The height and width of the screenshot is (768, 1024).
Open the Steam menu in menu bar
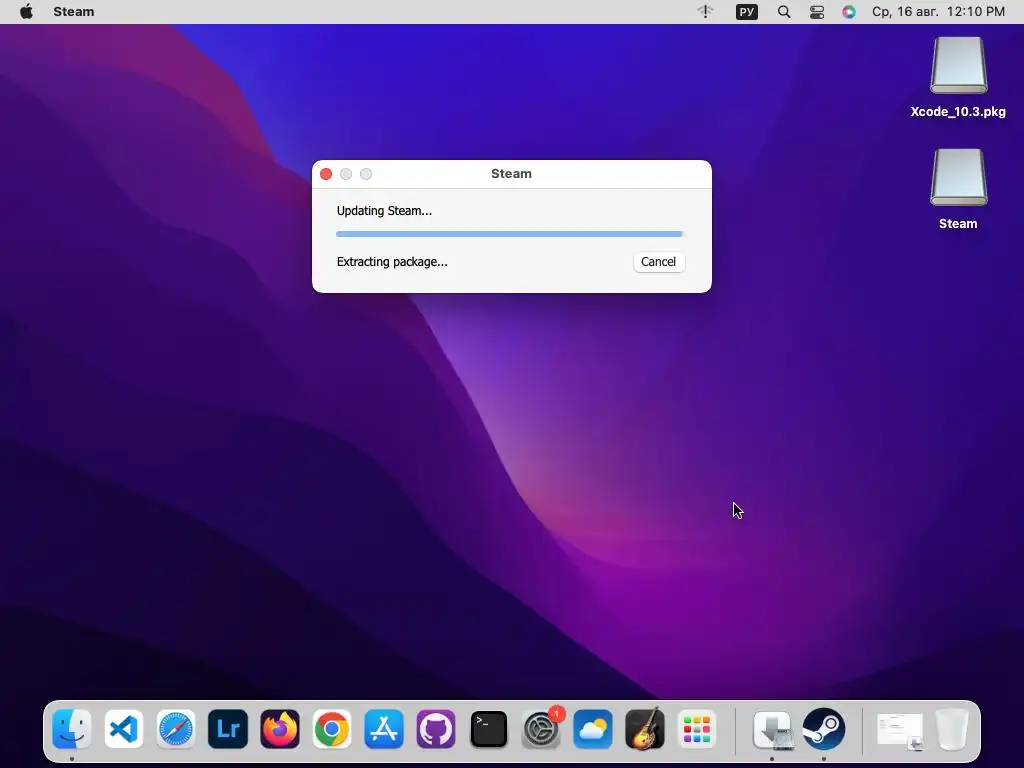tap(74, 12)
